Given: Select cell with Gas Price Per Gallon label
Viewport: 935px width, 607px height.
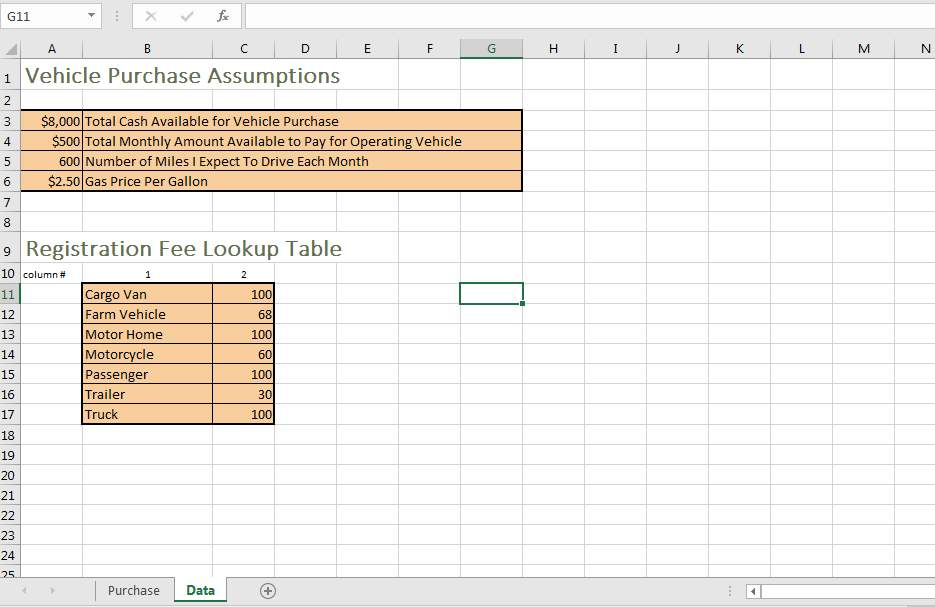Looking at the screenshot, I should click(145, 181).
